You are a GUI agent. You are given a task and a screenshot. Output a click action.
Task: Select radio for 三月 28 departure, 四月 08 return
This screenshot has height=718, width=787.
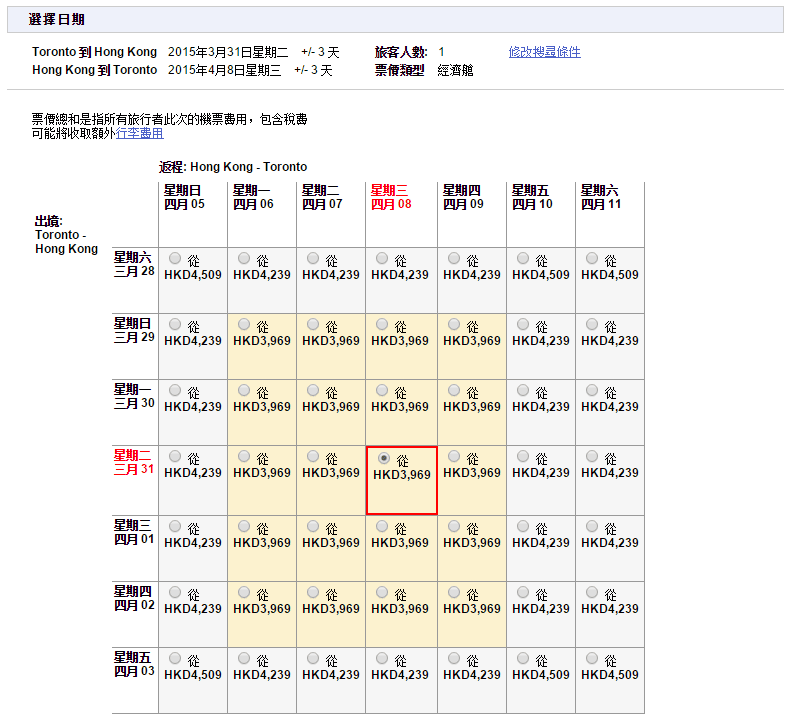[383, 259]
